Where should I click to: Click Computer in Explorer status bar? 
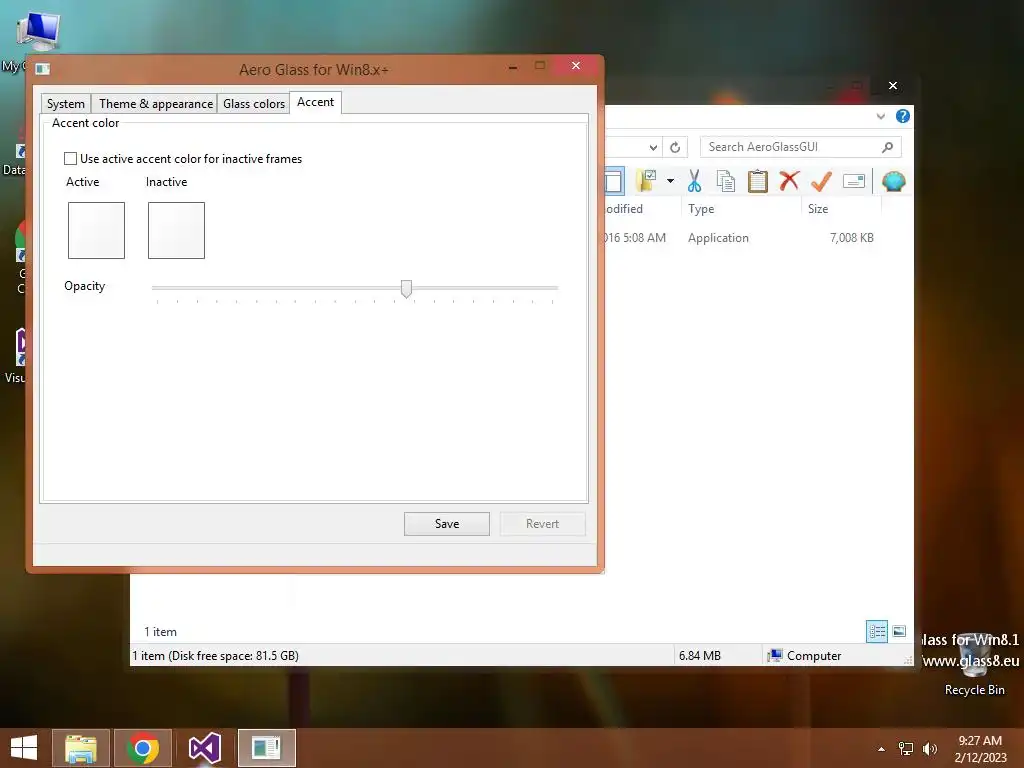pos(805,656)
